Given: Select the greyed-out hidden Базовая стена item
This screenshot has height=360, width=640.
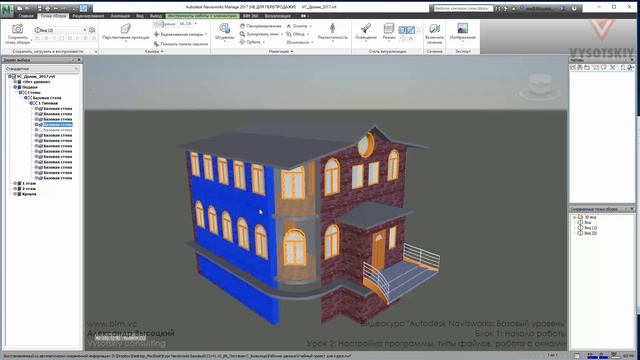Looking at the screenshot, I should (x=58, y=130).
